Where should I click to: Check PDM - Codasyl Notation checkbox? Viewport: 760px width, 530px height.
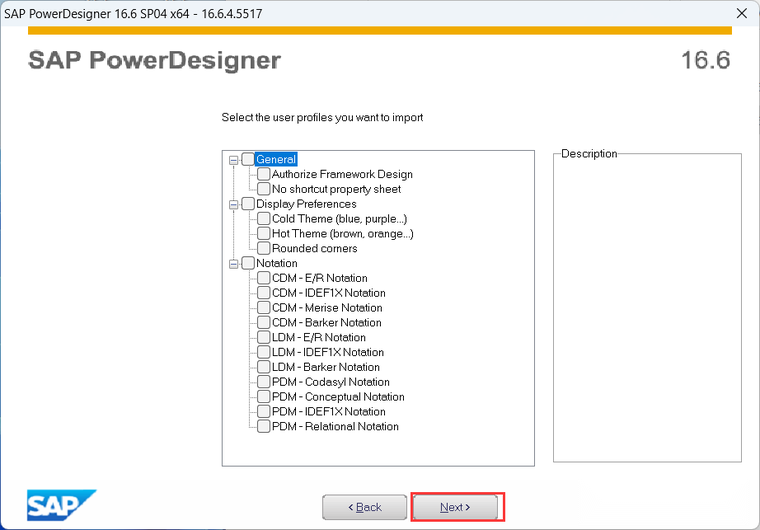click(x=264, y=382)
